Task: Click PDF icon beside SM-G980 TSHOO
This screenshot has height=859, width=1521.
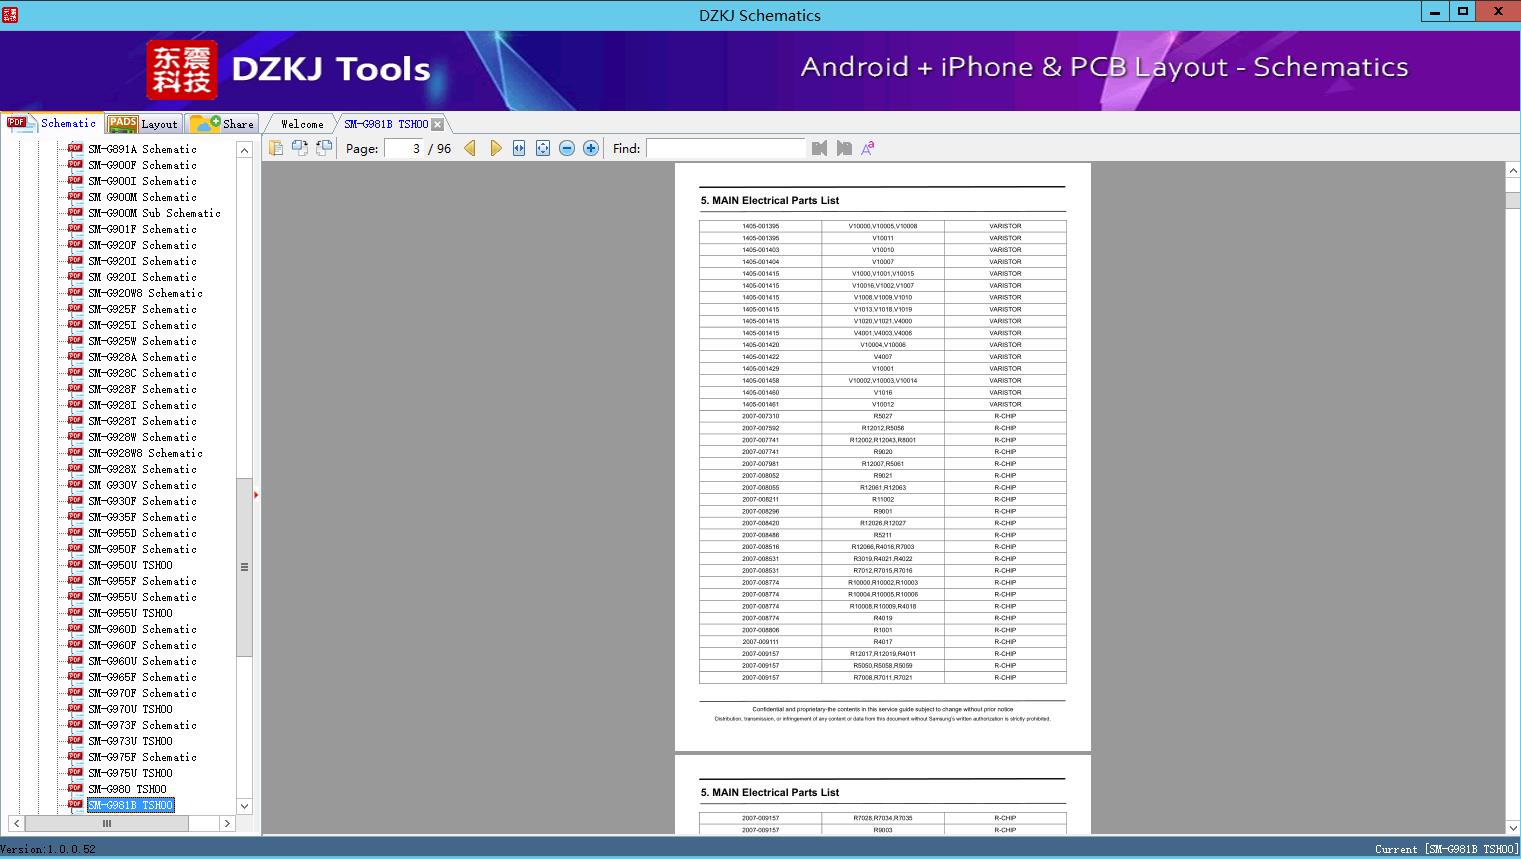Action: tap(75, 788)
